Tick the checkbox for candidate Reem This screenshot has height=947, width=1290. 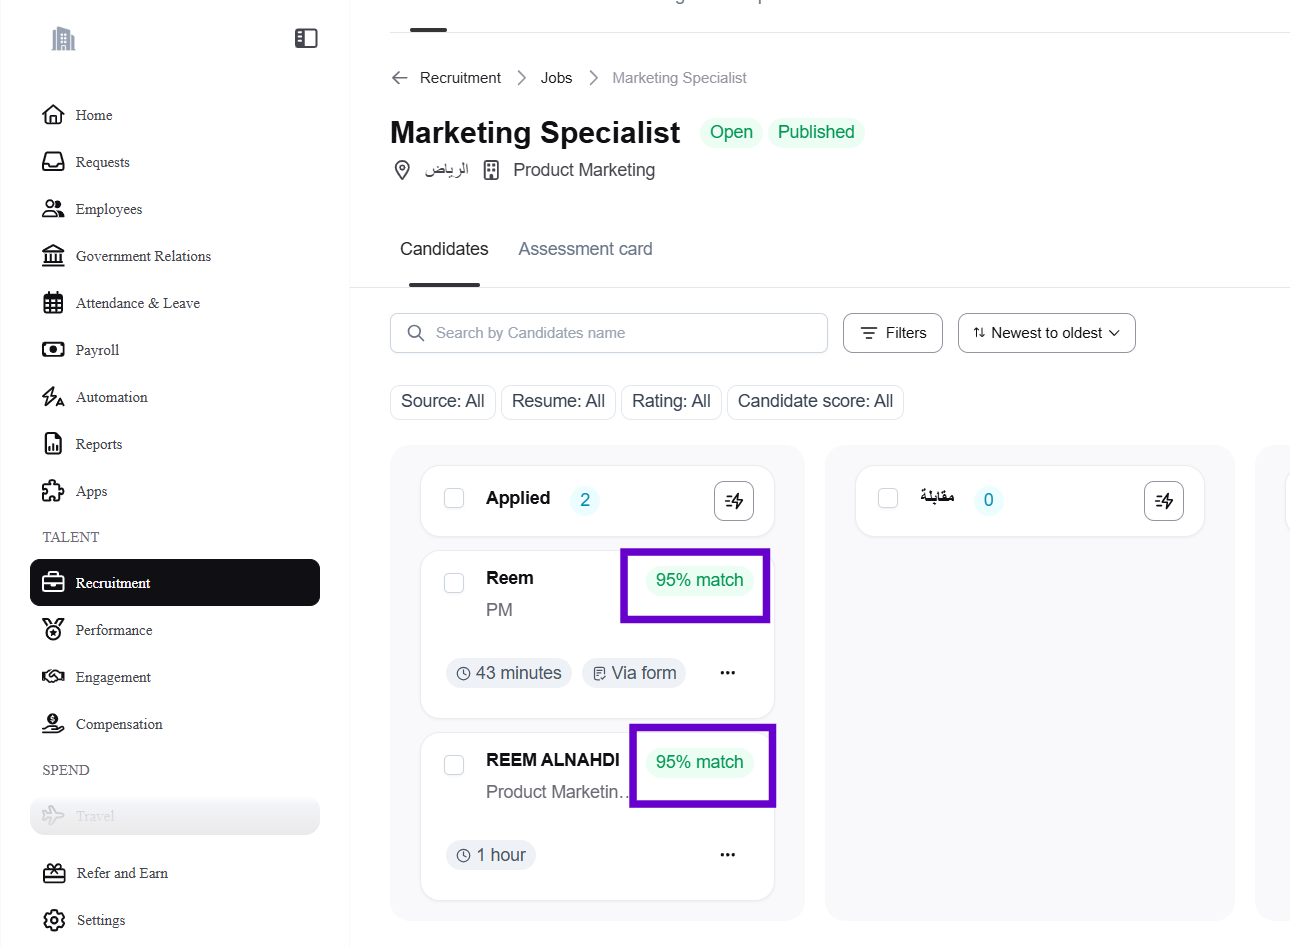point(454,583)
